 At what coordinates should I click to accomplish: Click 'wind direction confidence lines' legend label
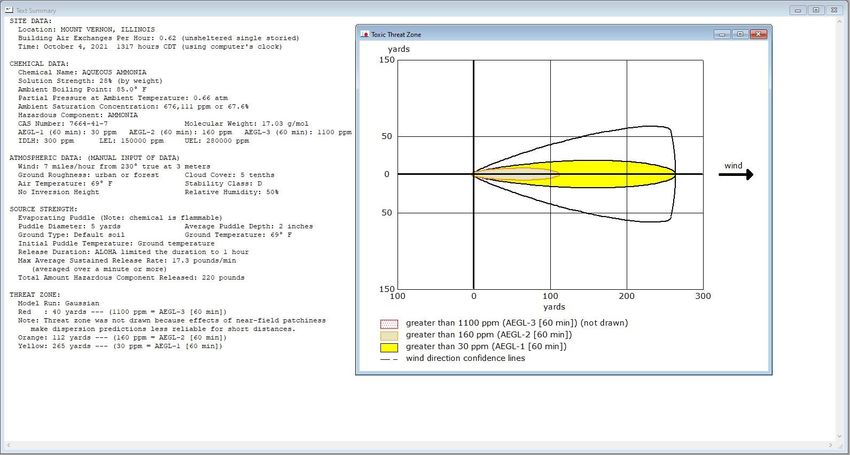465,358
